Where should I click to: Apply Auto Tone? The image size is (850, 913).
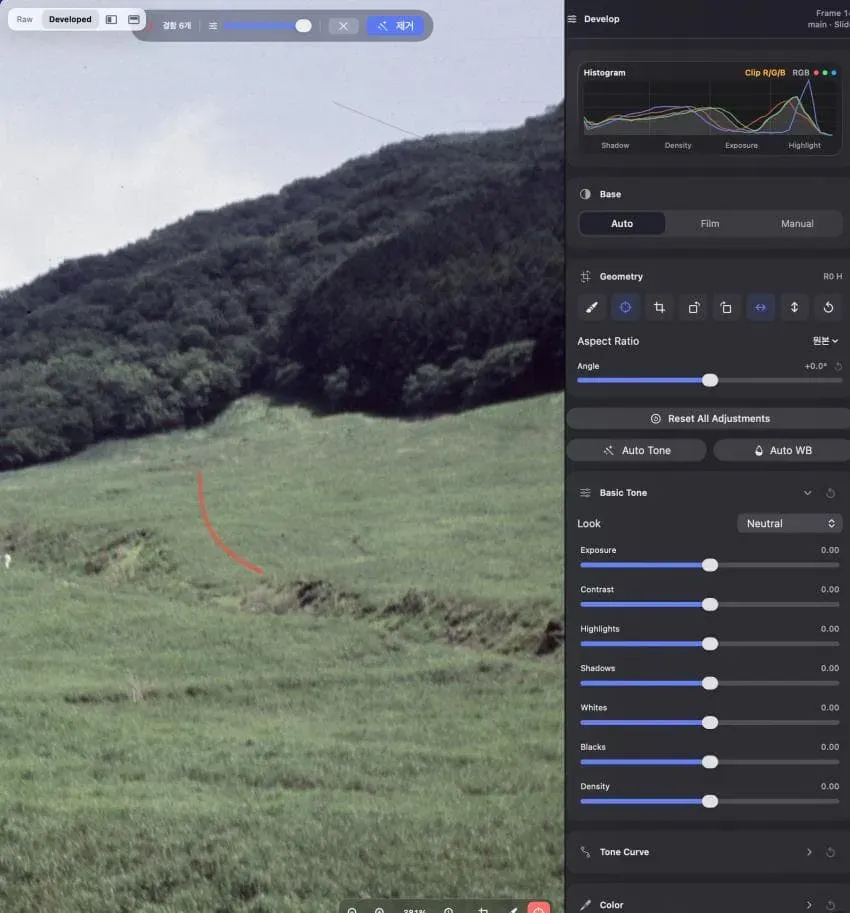click(637, 451)
